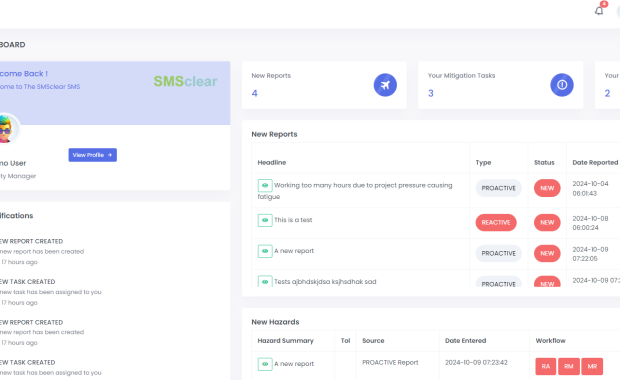Click the RM workflow button
The image size is (620, 380).
click(569, 367)
